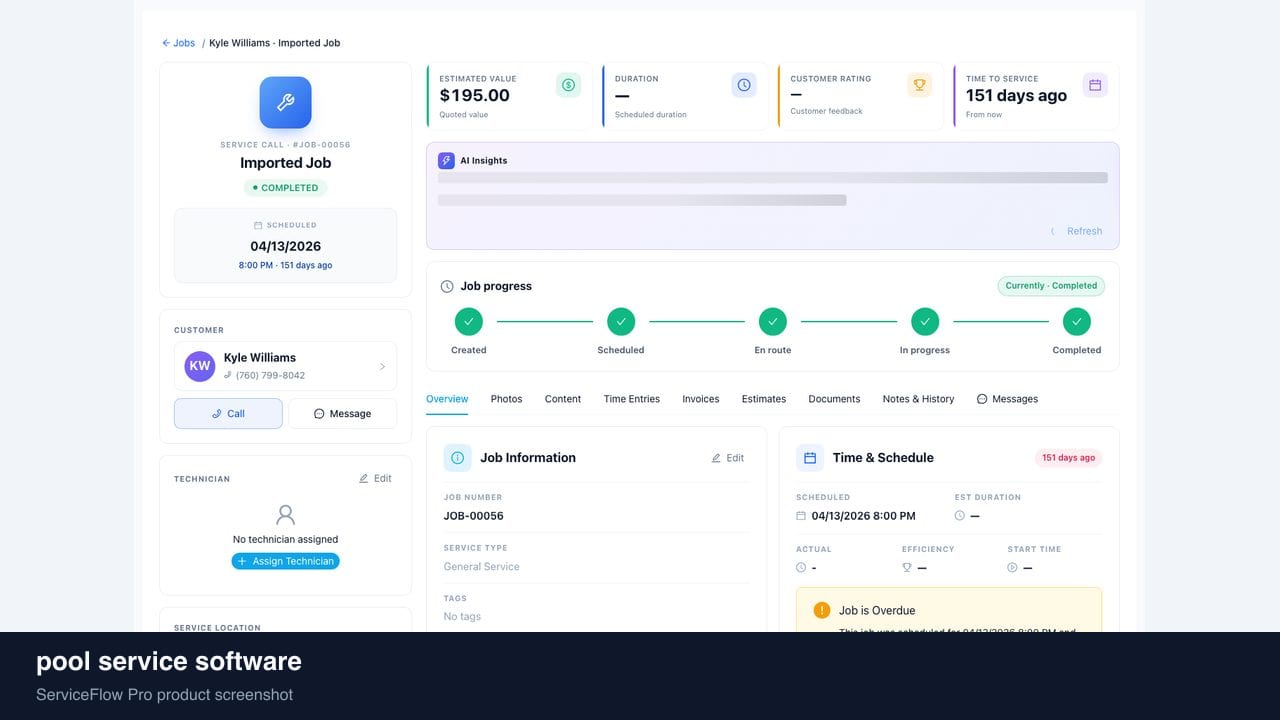Click Assign Technician button

(285, 562)
